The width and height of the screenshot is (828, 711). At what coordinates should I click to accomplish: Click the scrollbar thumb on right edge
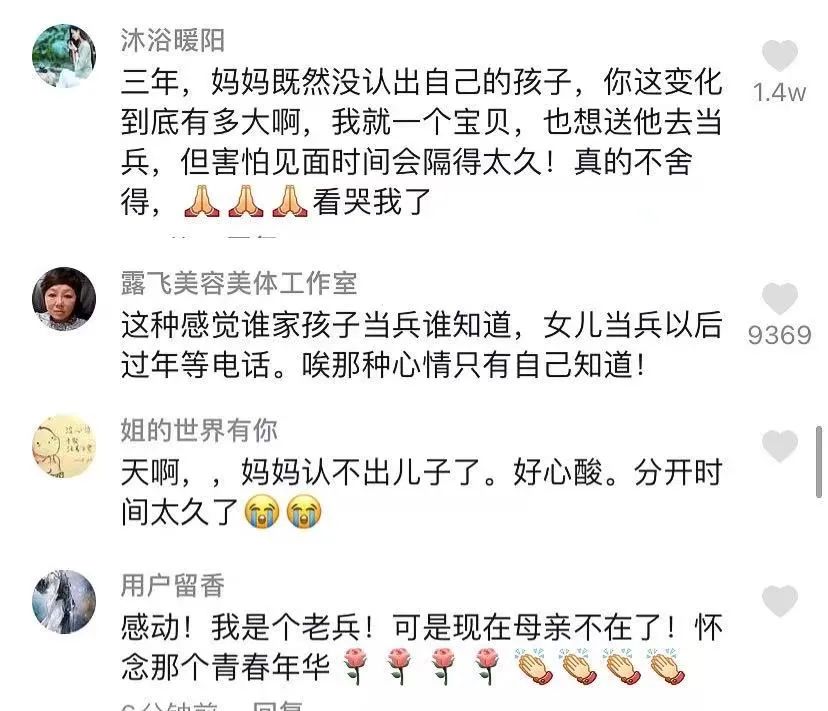pos(819,462)
